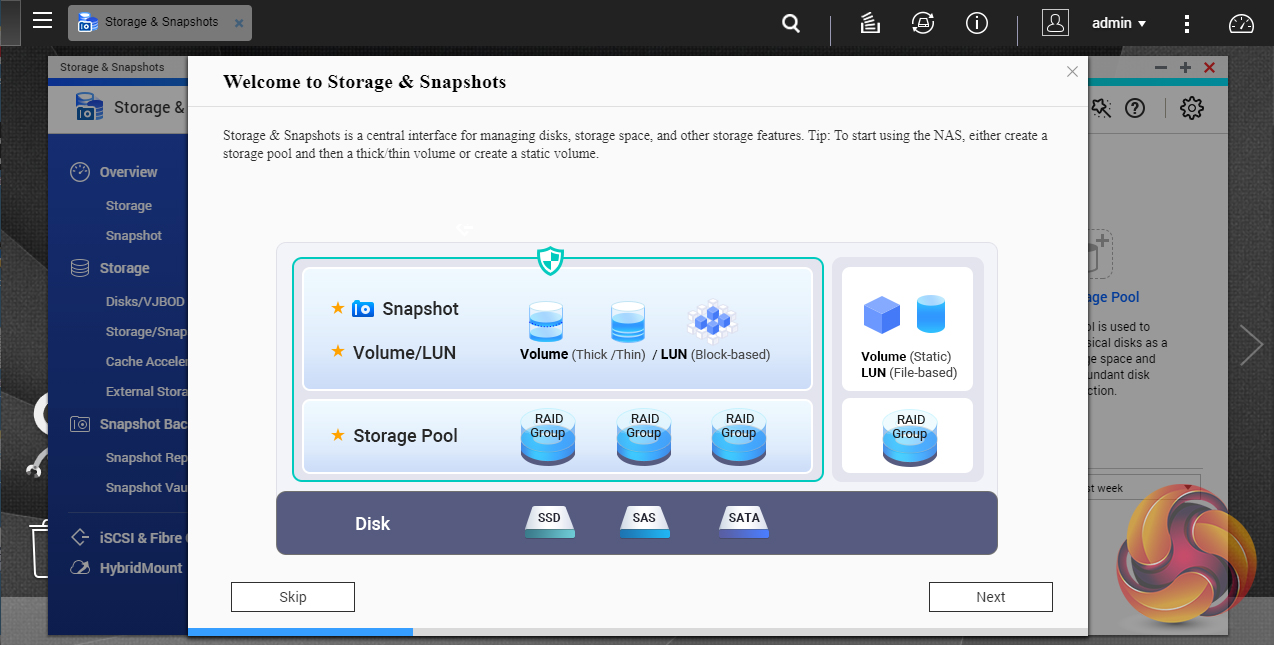The height and width of the screenshot is (645, 1274).
Task: Click the static Volume blue cube icon
Action: click(x=881, y=315)
